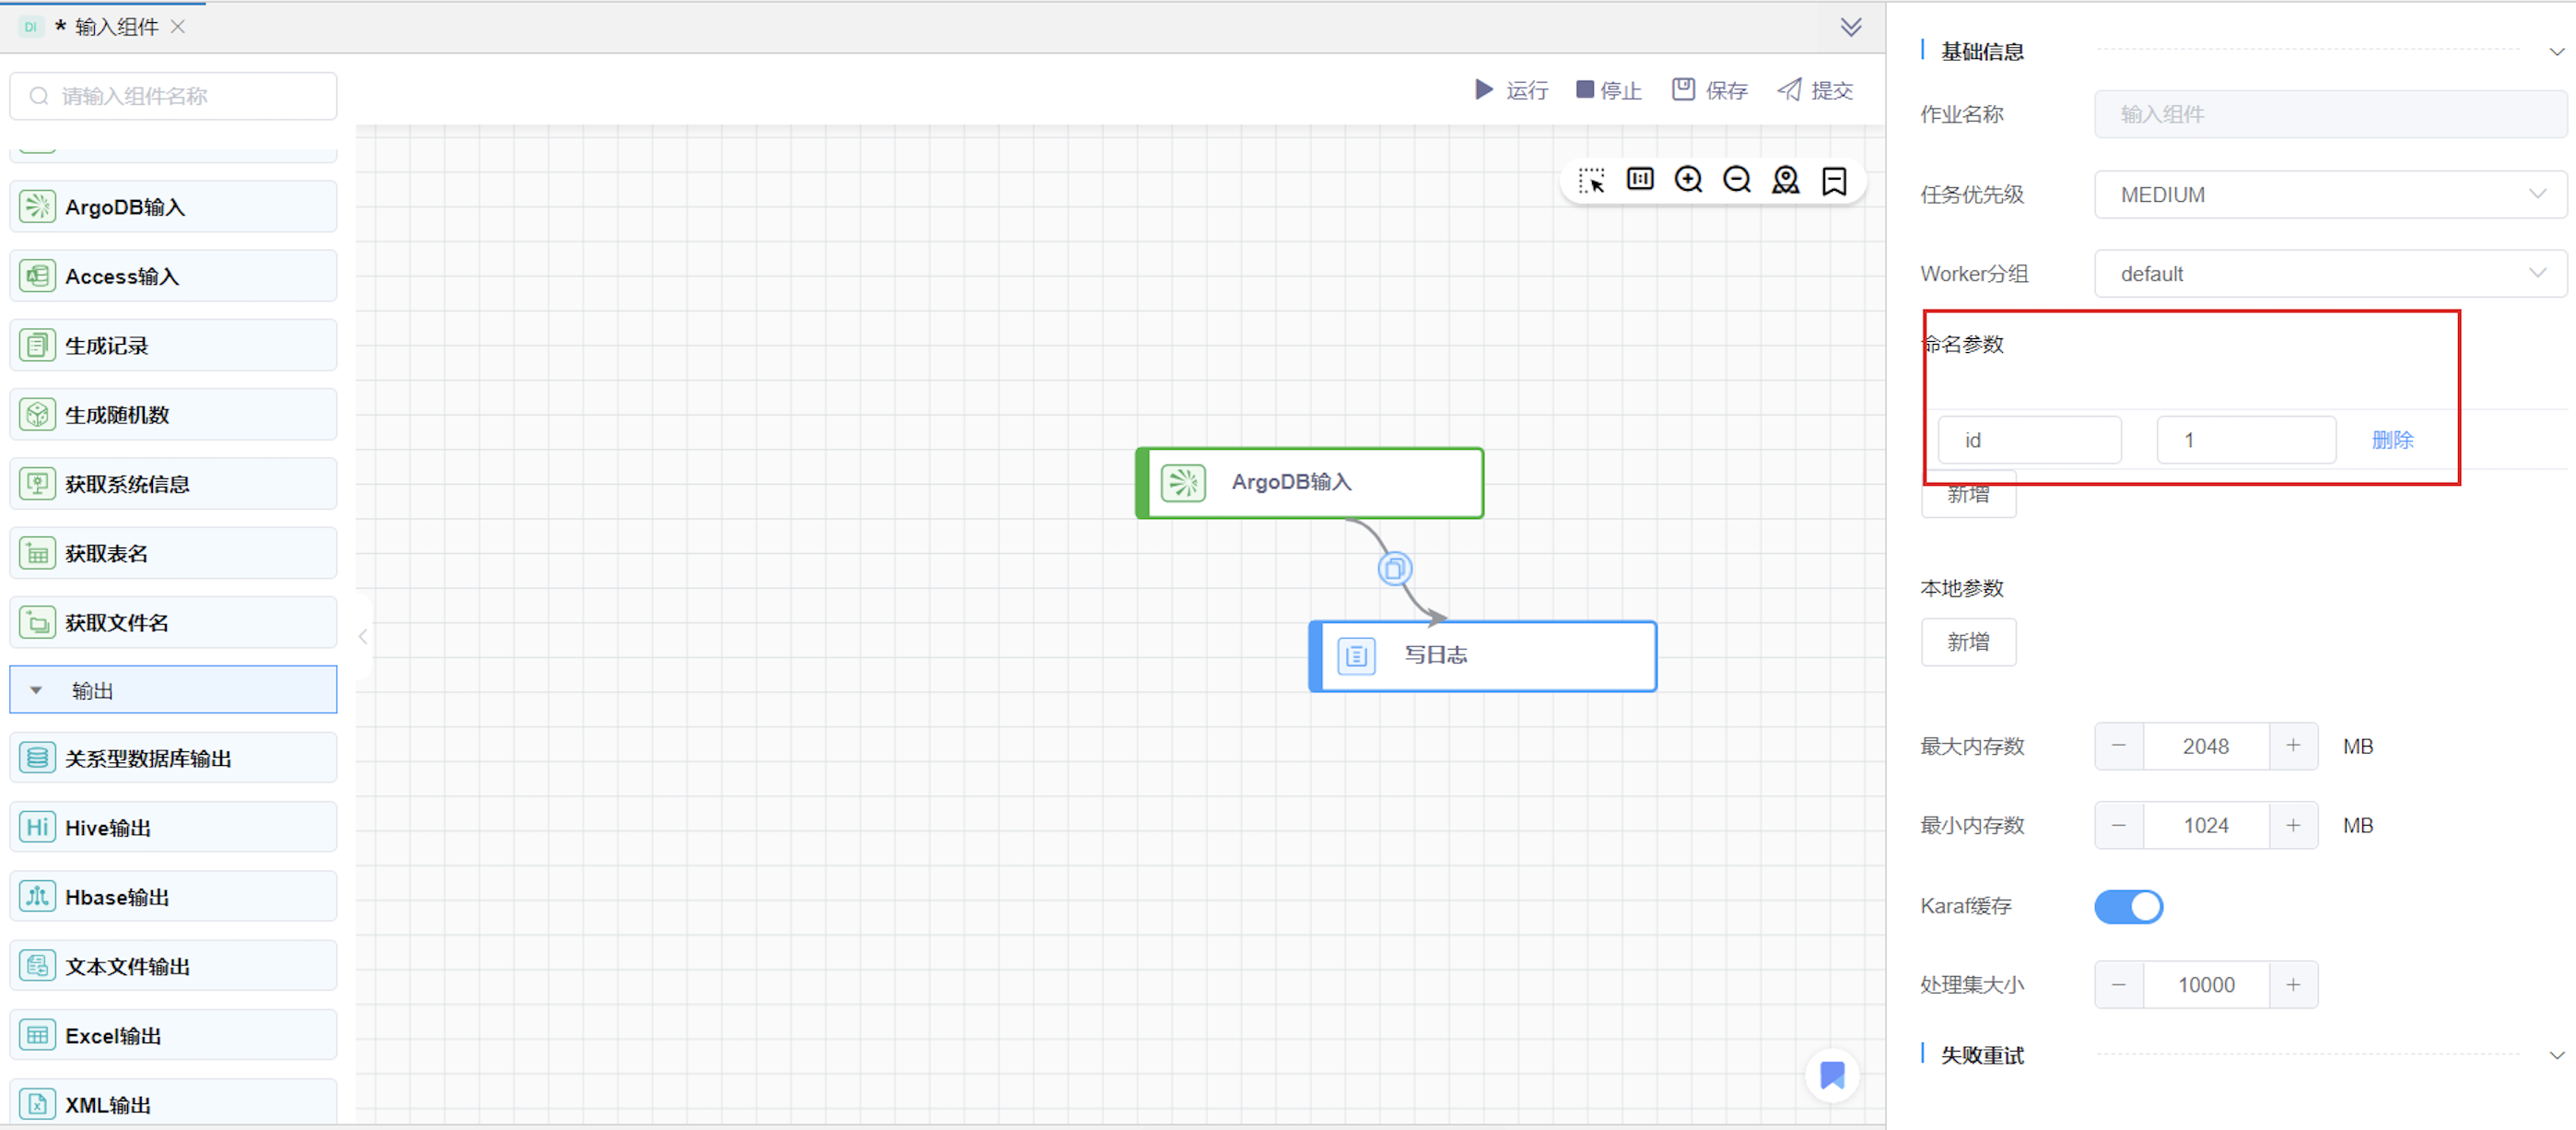Click 新增 under 本地参数
2576x1130 pixels.
1967,642
